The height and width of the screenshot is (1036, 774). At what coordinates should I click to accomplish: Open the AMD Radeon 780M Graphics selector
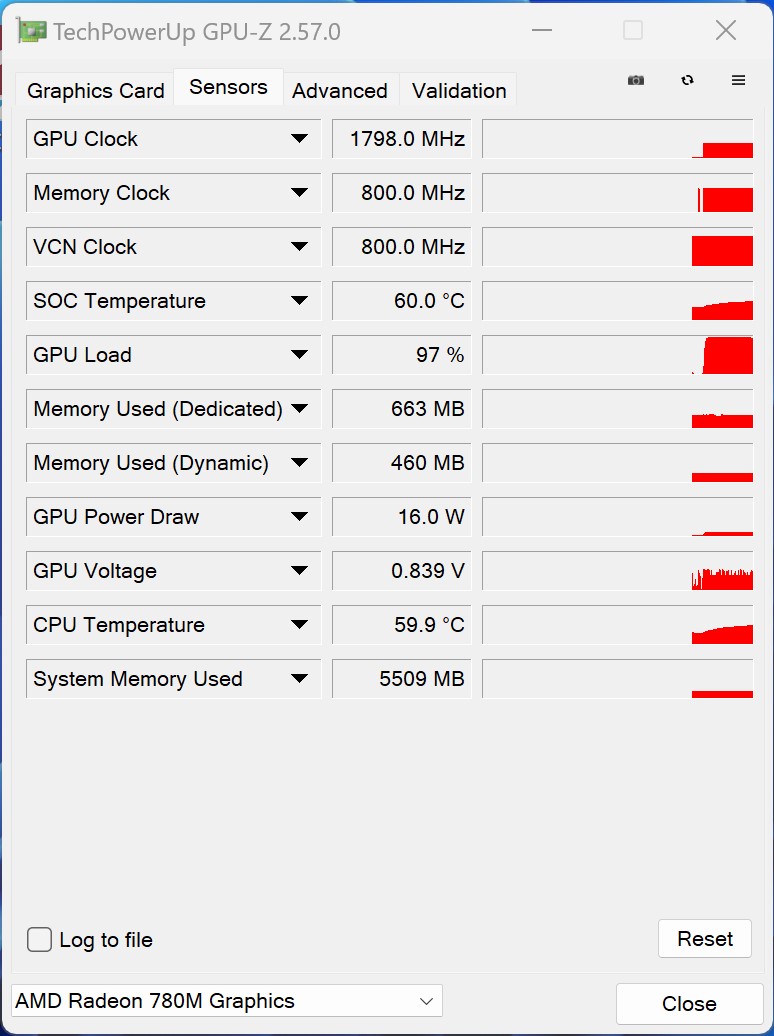(x=227, y=1001)
